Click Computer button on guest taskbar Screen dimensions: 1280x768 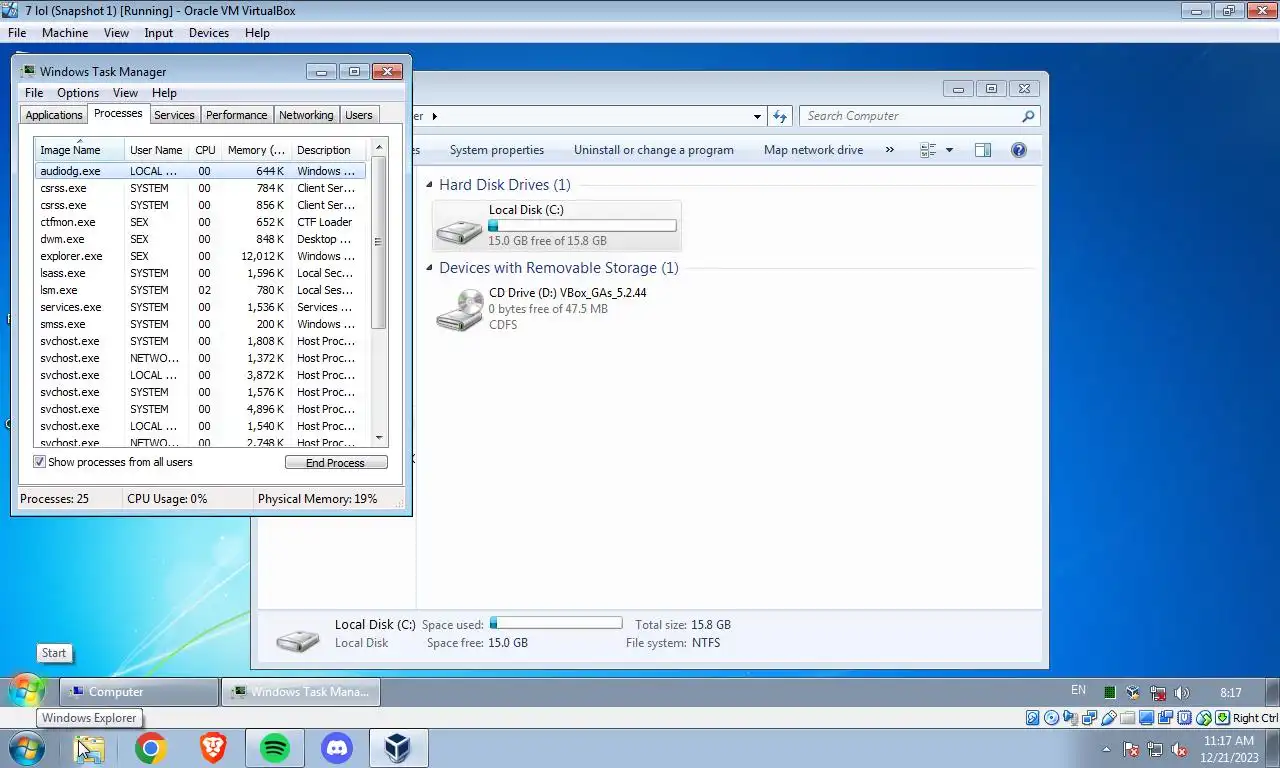139,692
